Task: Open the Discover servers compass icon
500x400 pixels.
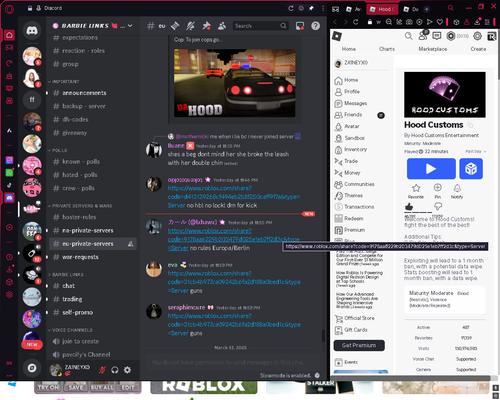Action: 32,368
